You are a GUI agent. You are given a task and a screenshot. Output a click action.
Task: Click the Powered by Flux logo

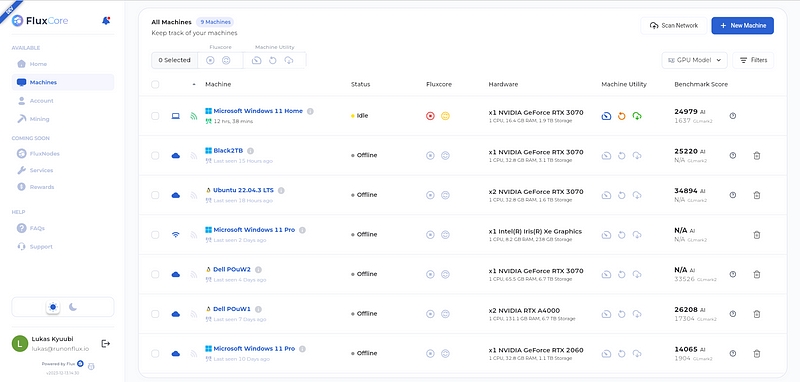[x=80, y=364]
